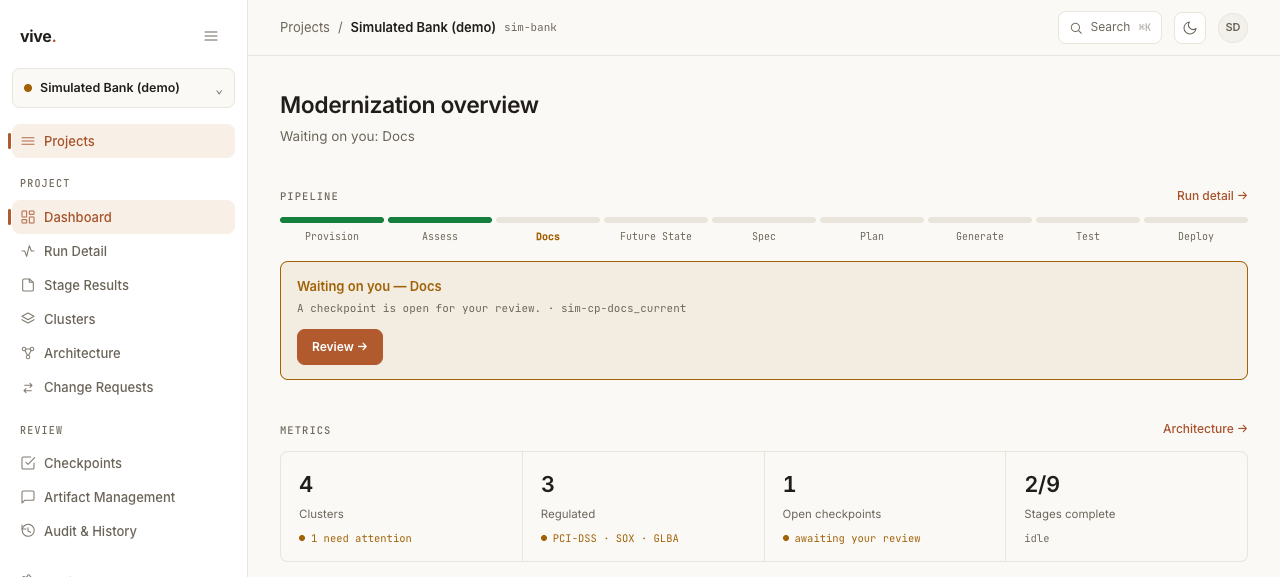Click the Simulated Bank (demo) breadcrumb title
Viewport: 1280px width, 577px height.
[423, 28]
